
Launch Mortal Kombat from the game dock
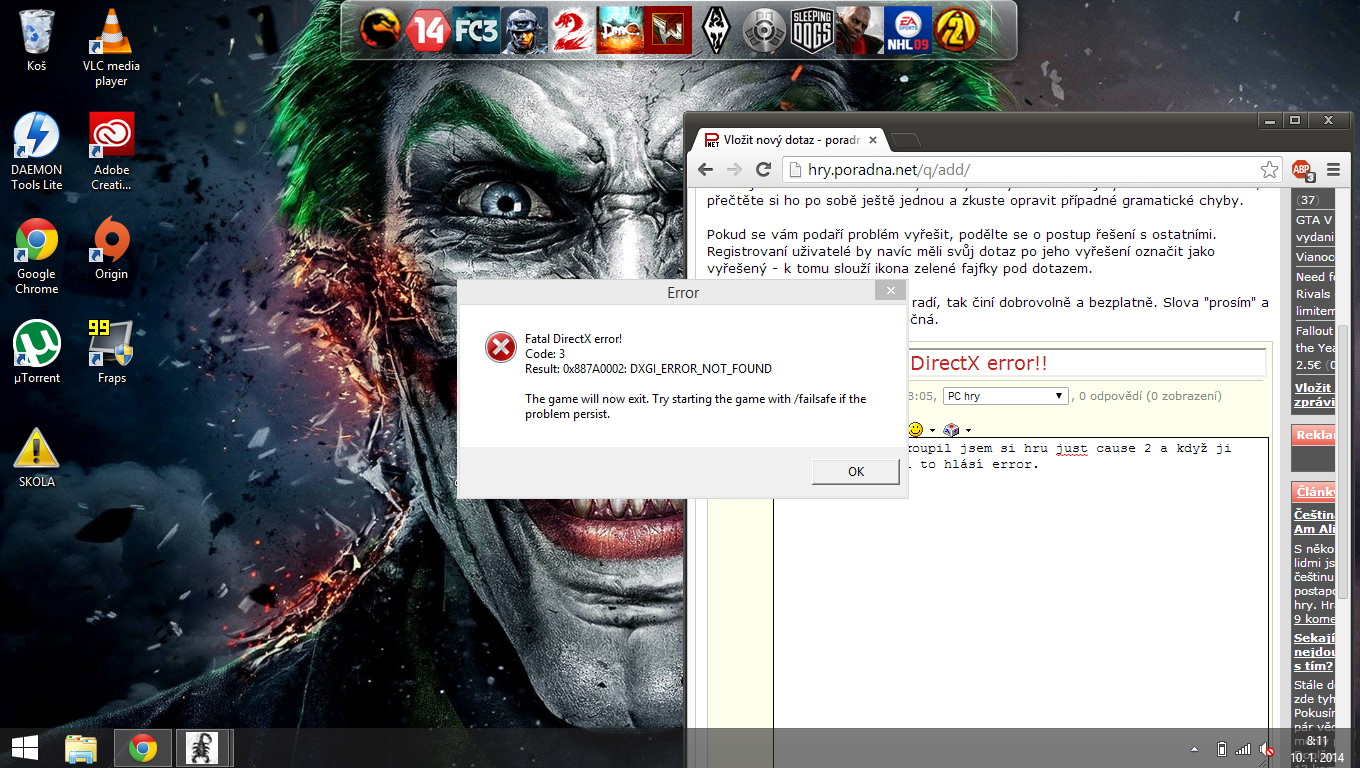[380, 30]
